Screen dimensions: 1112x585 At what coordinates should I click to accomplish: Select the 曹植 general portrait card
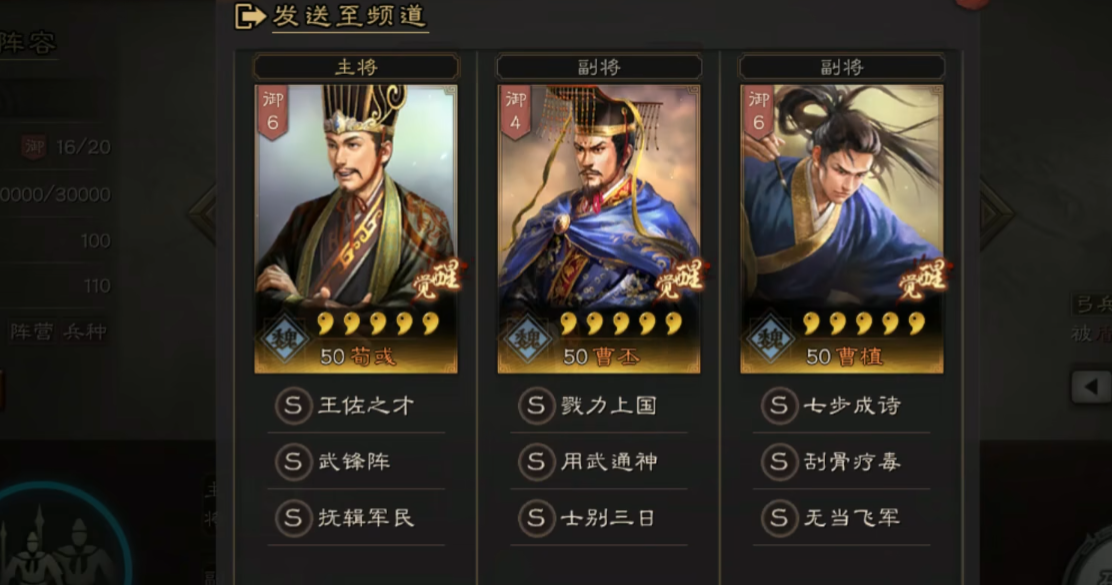tap(842, 229)
